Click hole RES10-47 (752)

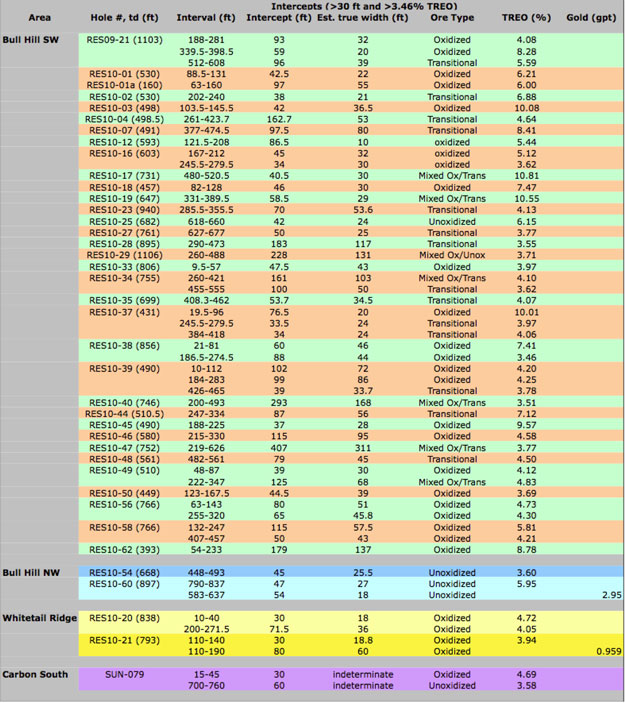pos(124,448)
